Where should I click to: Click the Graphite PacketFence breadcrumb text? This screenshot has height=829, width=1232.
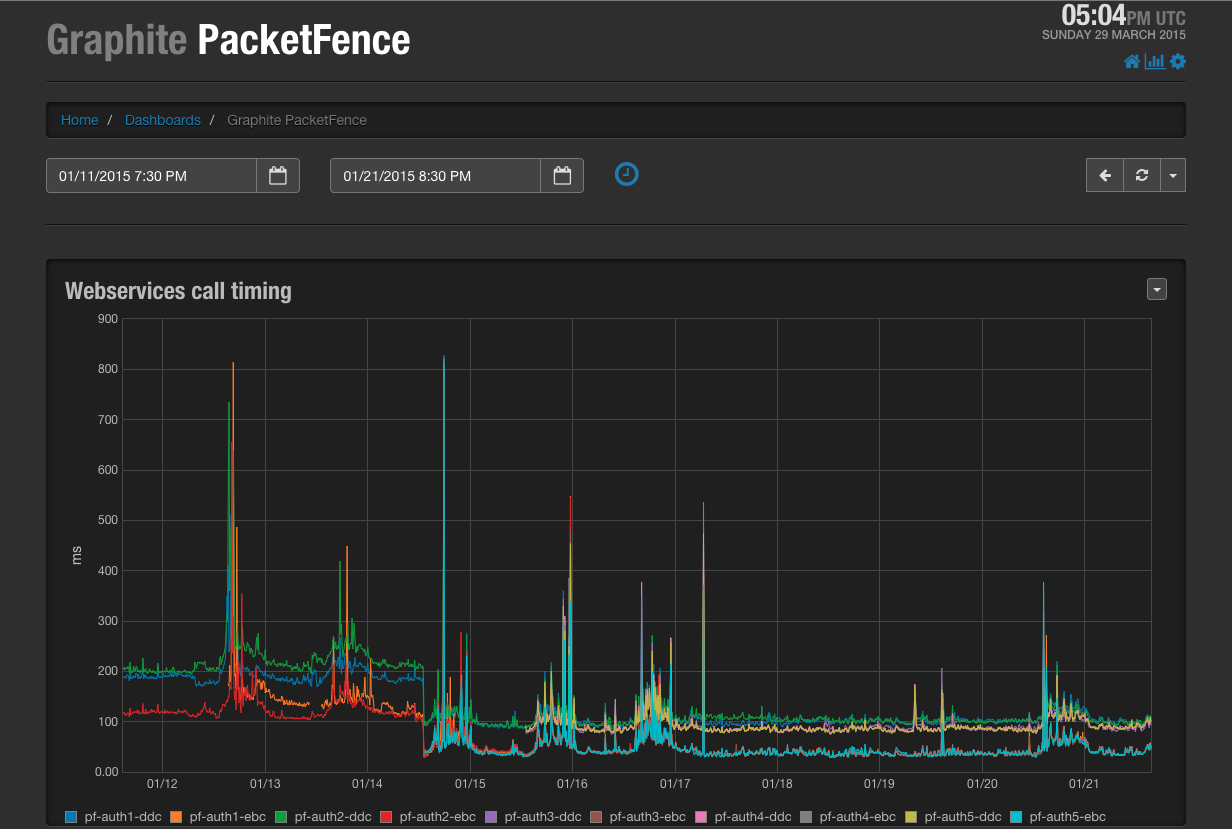point(297,120)
